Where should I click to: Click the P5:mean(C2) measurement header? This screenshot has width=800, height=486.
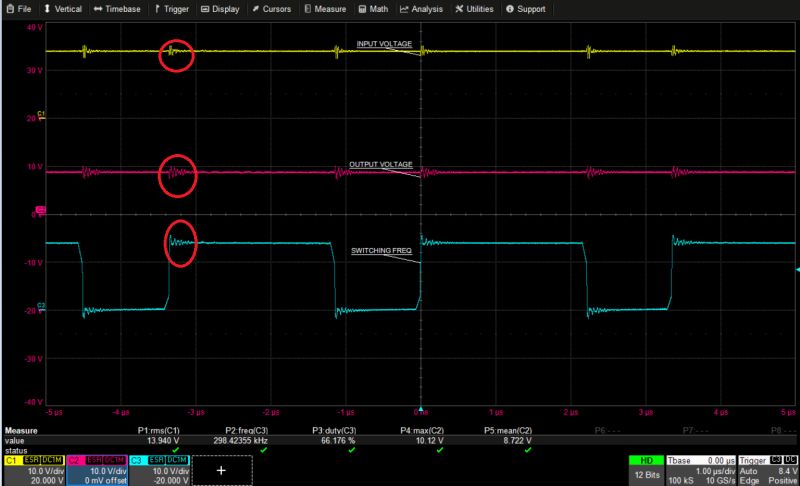pos(508,430)
